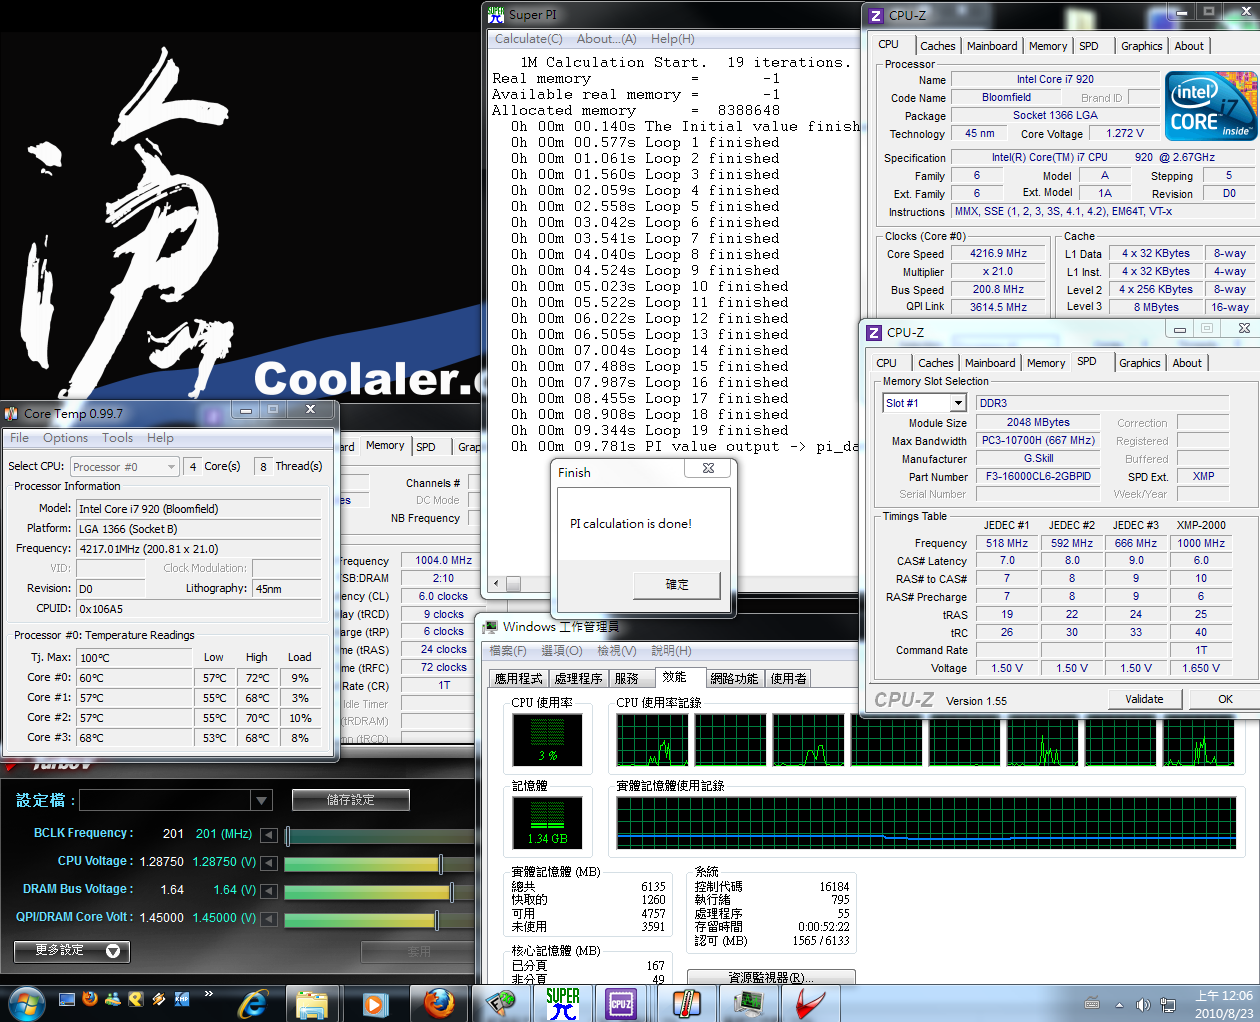Click the Intel Core i7 logo in CPU-Z
Screen dimensions: 1260x1022
click(x=1210, y=106)
